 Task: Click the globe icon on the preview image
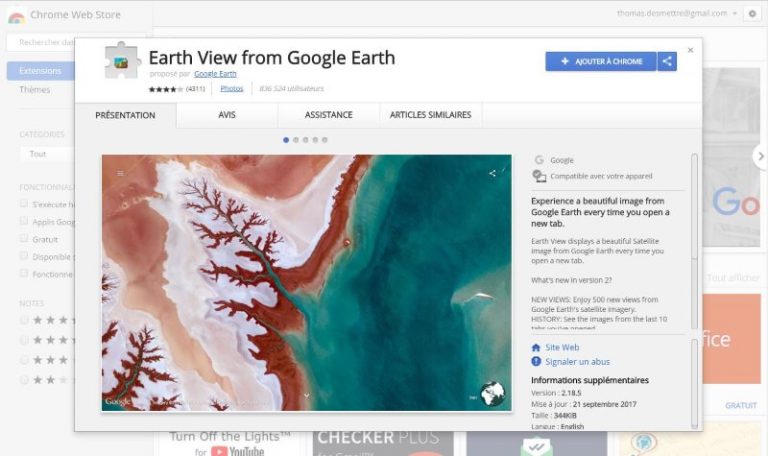point(492,394)
